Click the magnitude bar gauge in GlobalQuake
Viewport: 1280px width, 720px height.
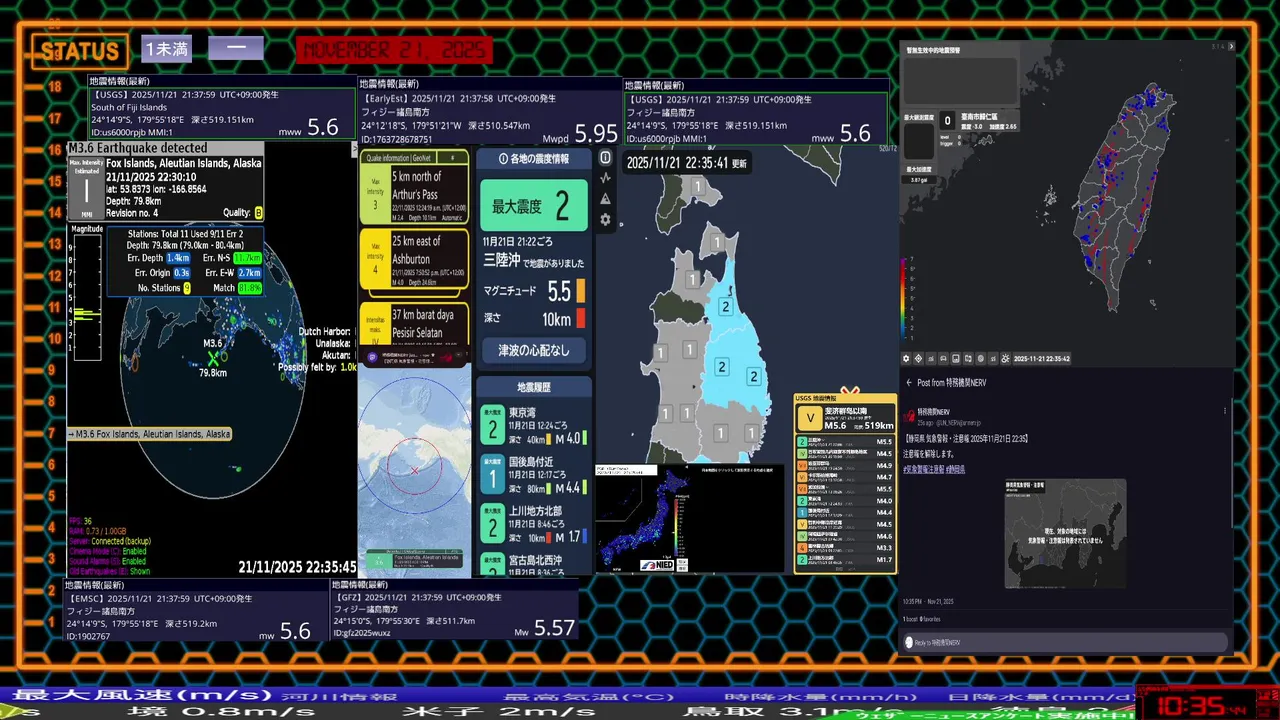click(x=87, y=297)
